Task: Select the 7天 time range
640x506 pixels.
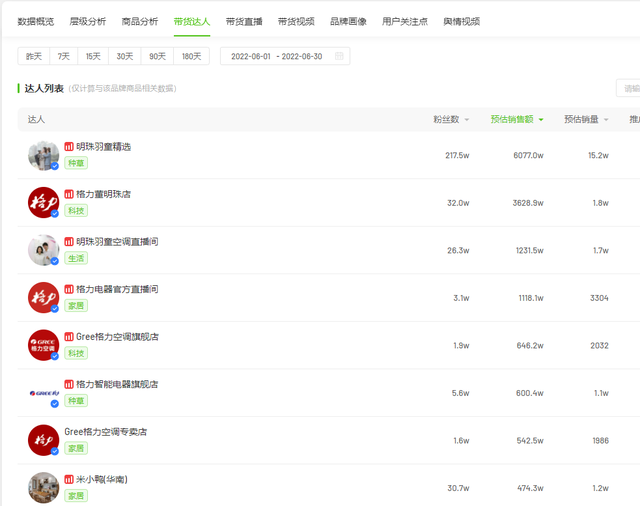Action: pyautogui.click(x=64, y=56)
